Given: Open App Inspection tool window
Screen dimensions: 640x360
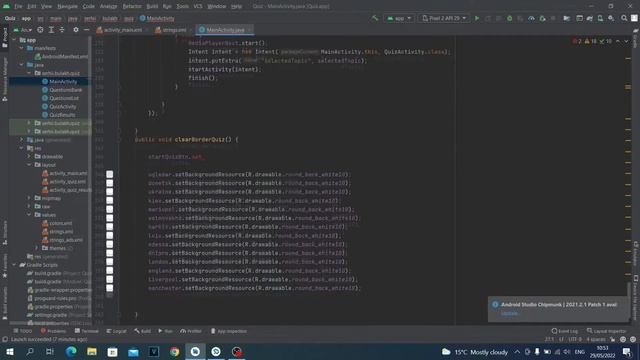Looking at the screenshot, I should point(229,331).
